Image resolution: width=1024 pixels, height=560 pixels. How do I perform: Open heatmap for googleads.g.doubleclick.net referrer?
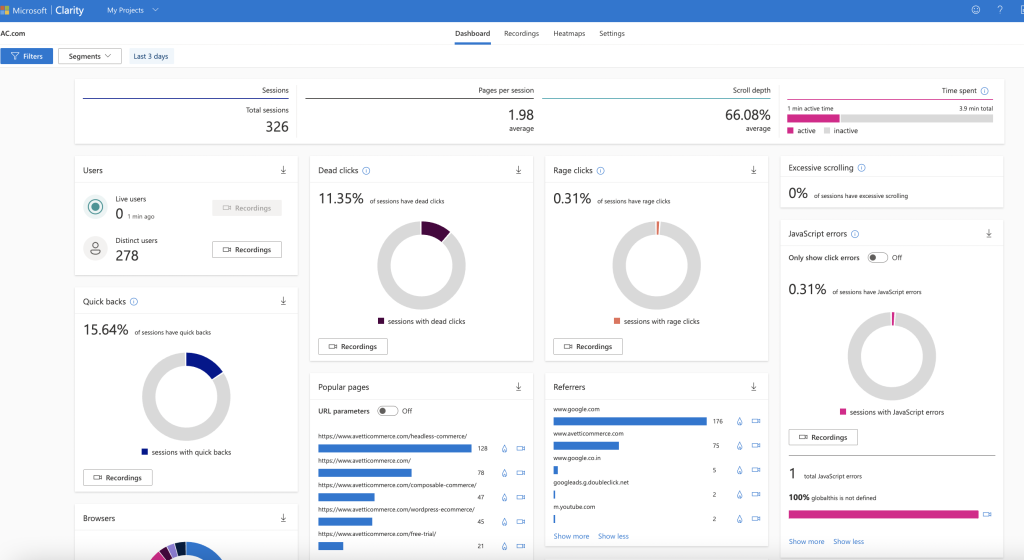click(x=739, y=495)
